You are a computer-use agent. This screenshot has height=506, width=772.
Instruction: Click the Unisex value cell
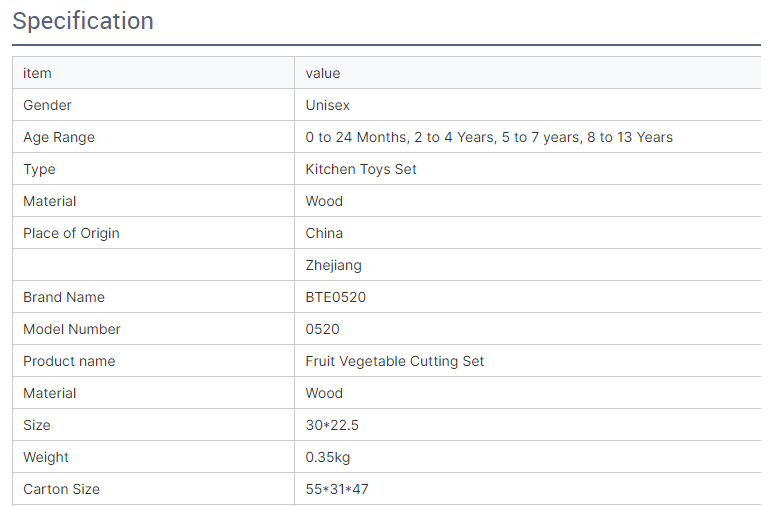327,105
